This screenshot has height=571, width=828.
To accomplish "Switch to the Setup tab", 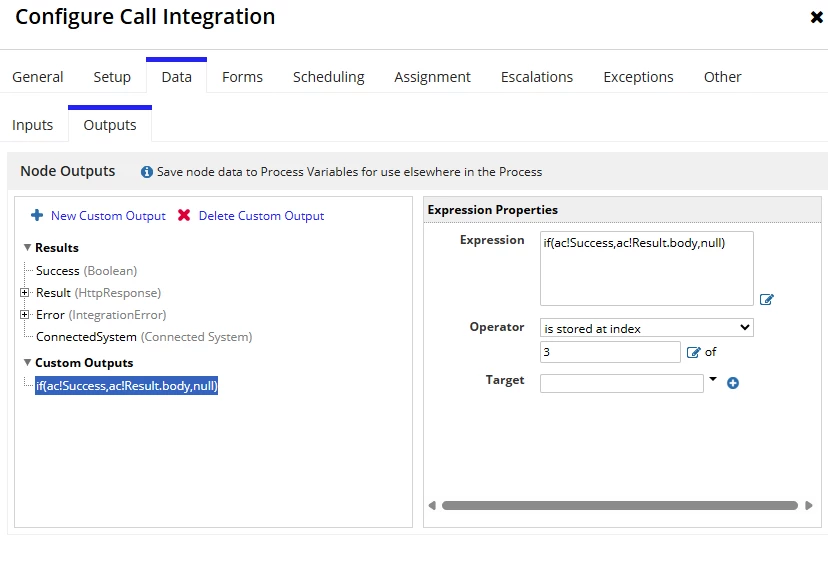I will [x=112, y=77].
